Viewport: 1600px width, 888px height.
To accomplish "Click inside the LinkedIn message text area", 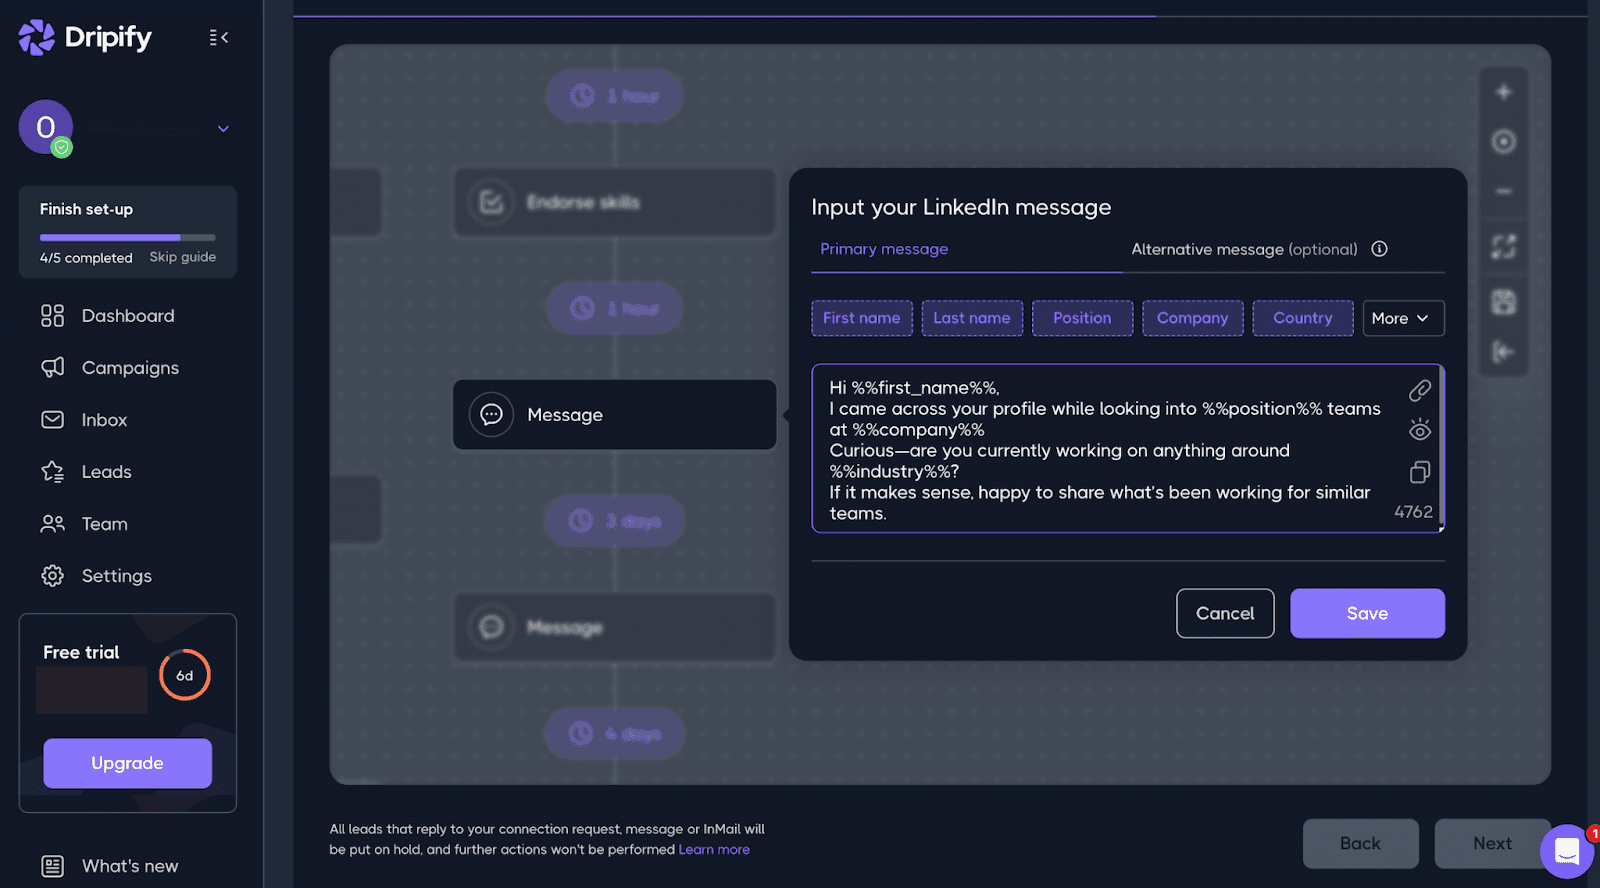I will [x=1100, y=450].
